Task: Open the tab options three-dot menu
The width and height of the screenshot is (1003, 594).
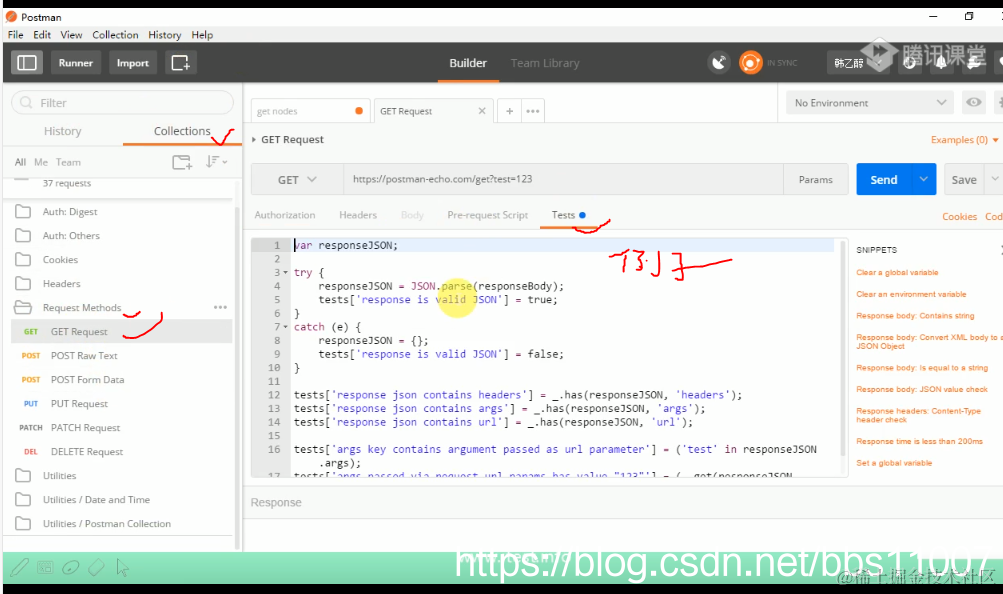Action: click(x=533, y=111)
